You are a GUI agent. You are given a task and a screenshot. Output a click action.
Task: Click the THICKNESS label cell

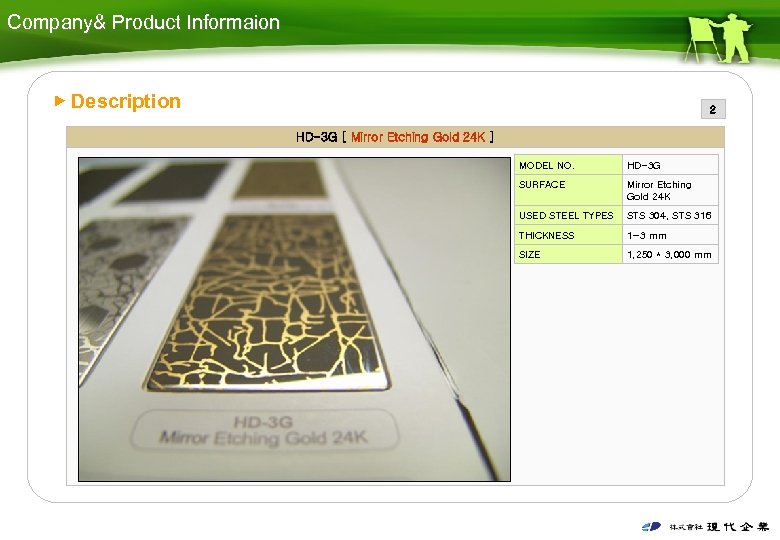[568, 235]
